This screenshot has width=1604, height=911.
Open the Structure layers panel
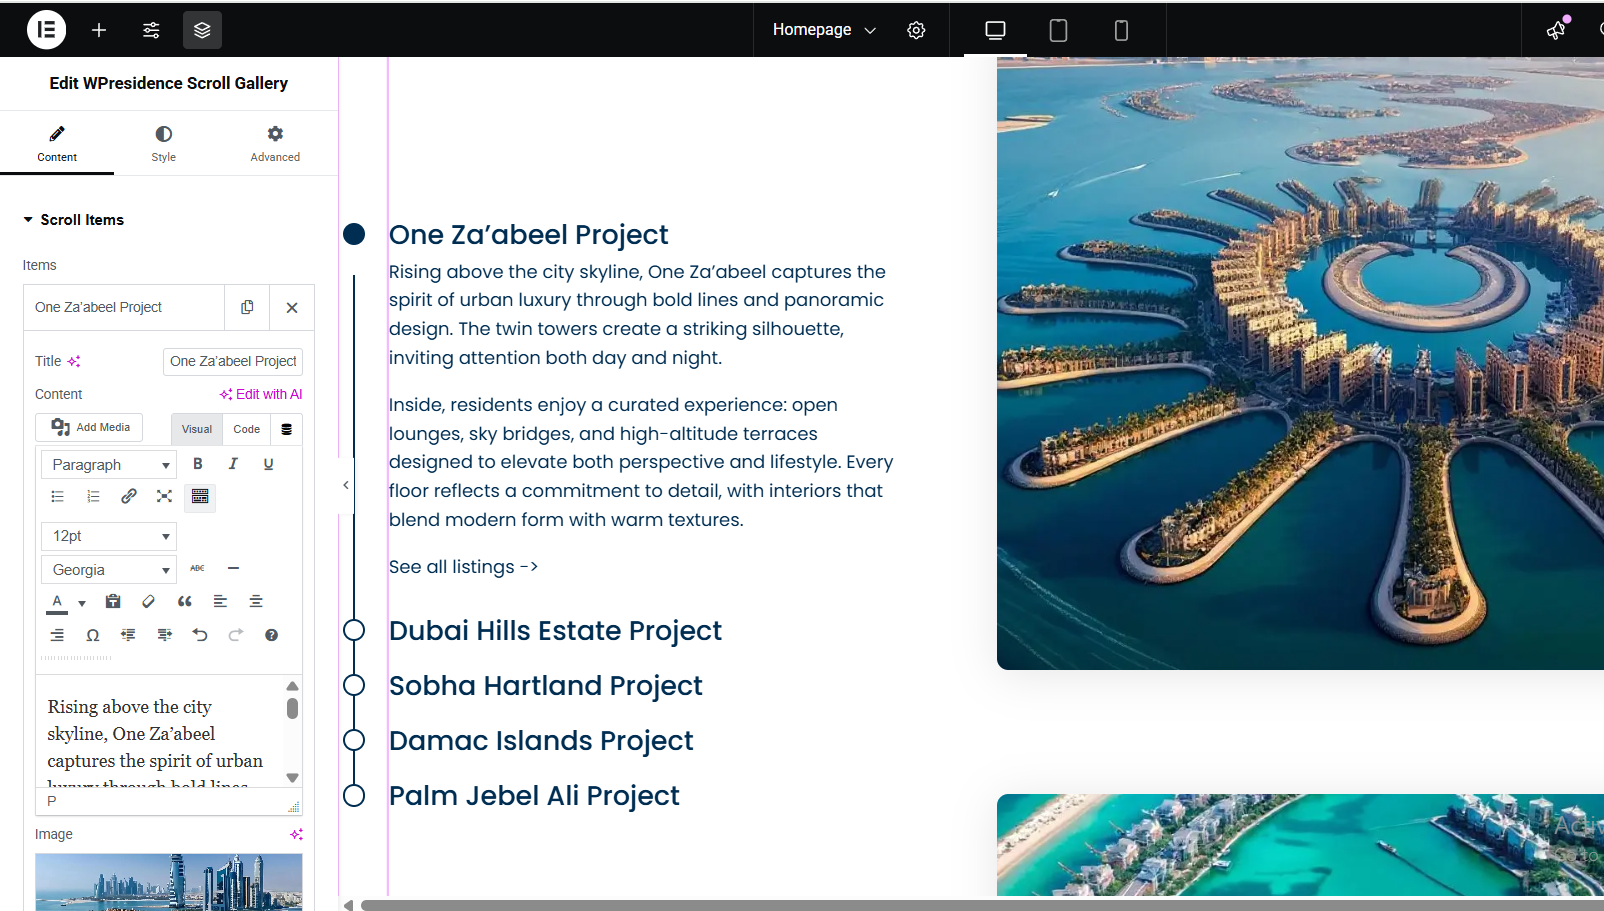click(x=202, y=30)
